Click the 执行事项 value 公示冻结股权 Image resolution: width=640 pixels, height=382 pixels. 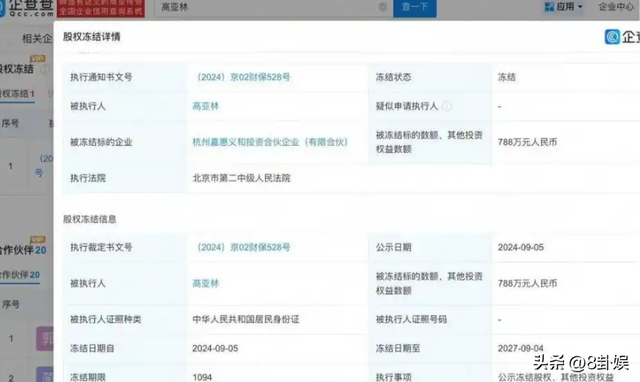point(556,378)
